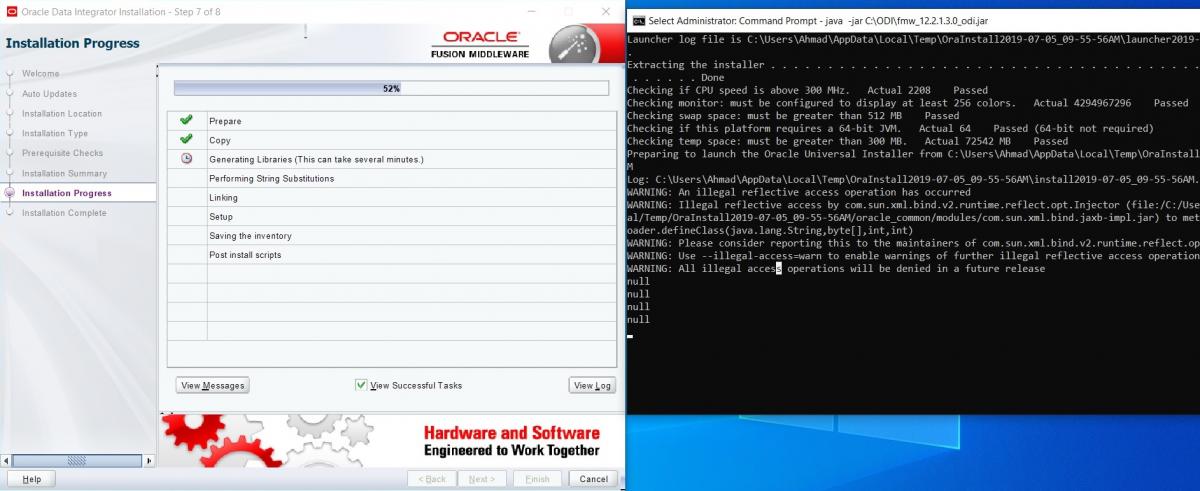Select the Prerequisite Checks step
Screen dimensions: 1200x491
[x=62, y=154]
